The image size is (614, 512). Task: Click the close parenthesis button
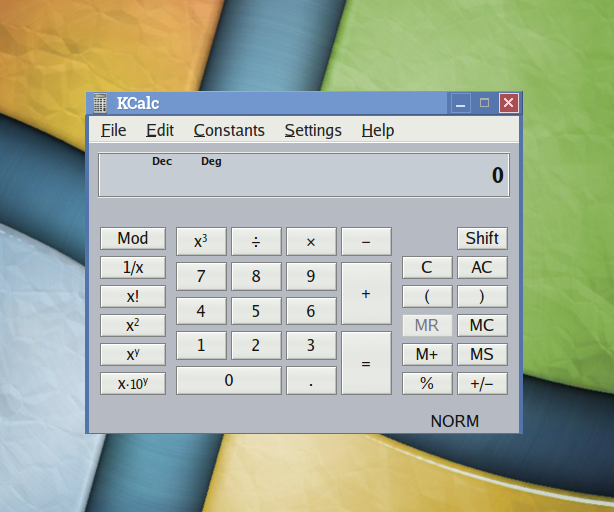482,296
